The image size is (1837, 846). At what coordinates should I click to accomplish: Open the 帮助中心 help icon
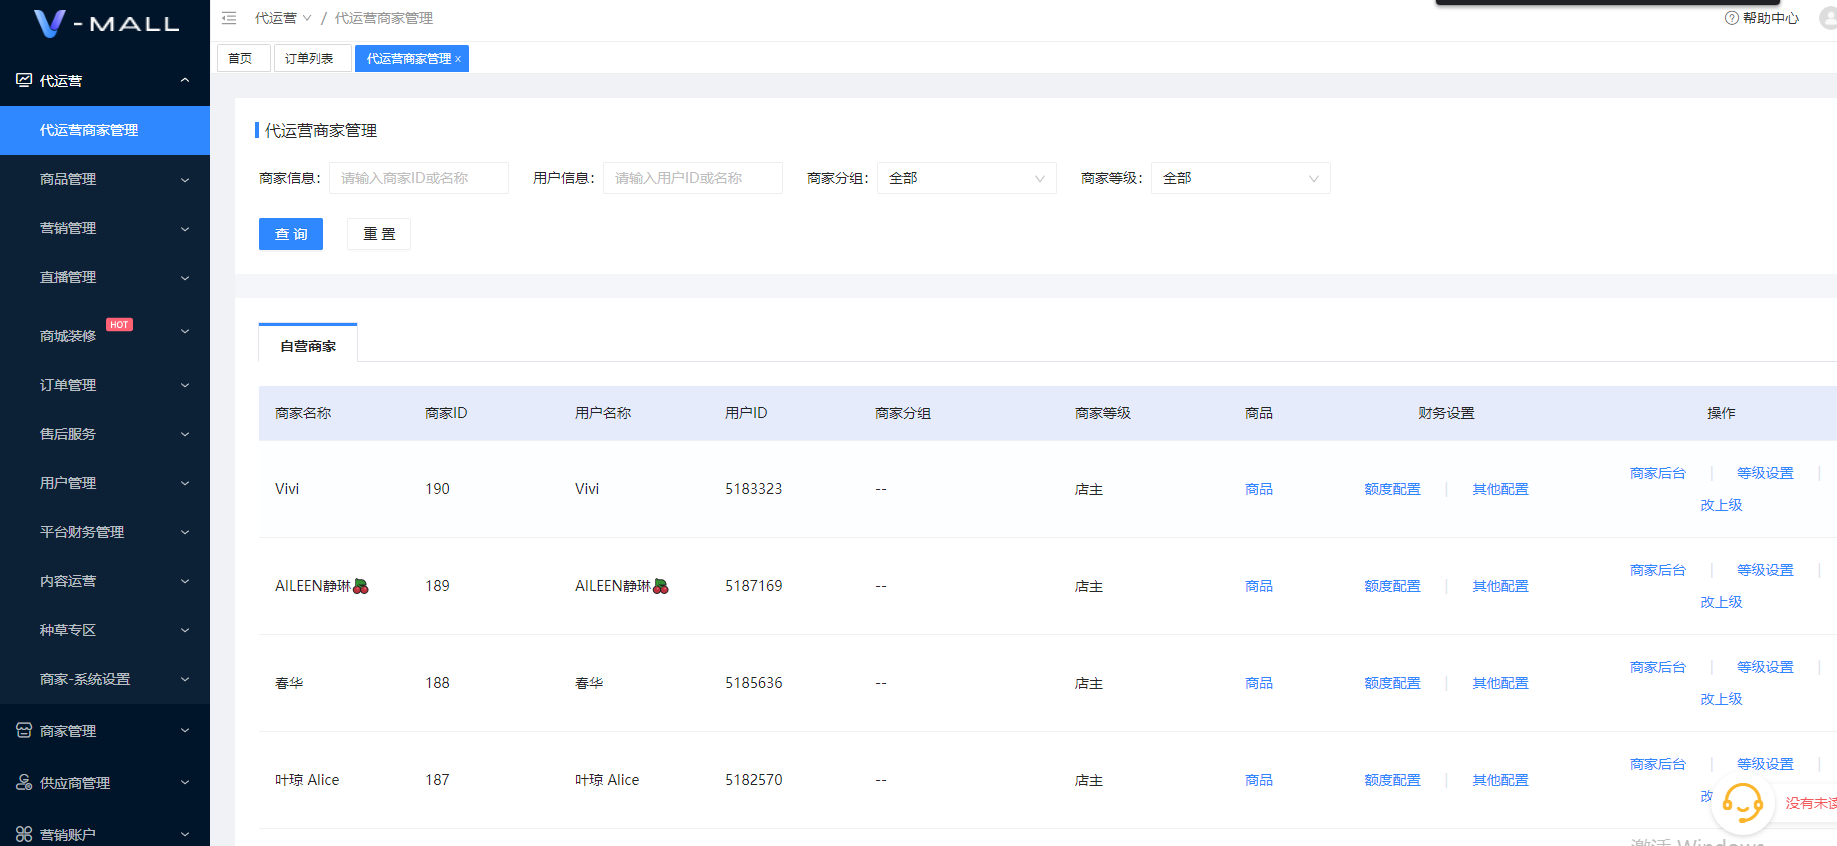point(1731,18)
